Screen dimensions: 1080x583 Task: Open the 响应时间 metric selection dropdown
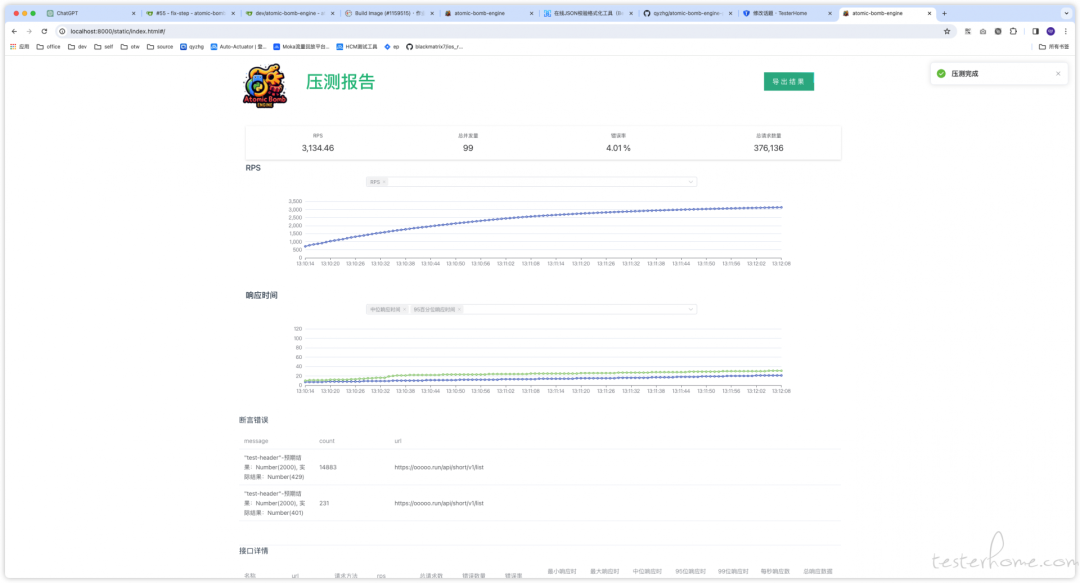pyautogui.click(x=690, y=309)
